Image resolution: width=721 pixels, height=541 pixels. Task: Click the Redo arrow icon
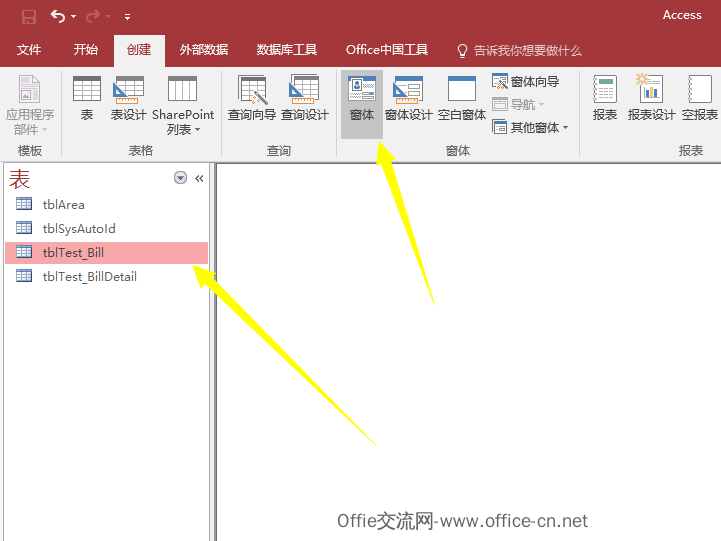click(x=93, y=17)
